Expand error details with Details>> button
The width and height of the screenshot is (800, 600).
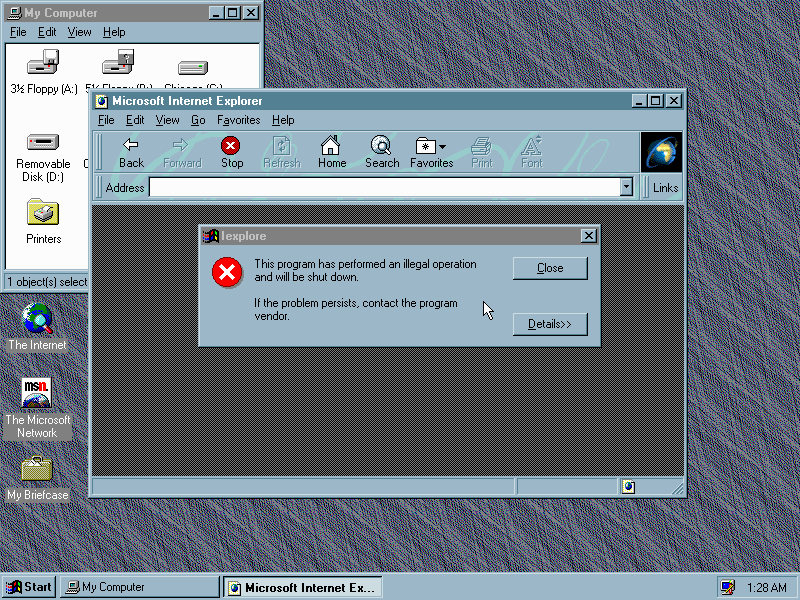point(550,324)
